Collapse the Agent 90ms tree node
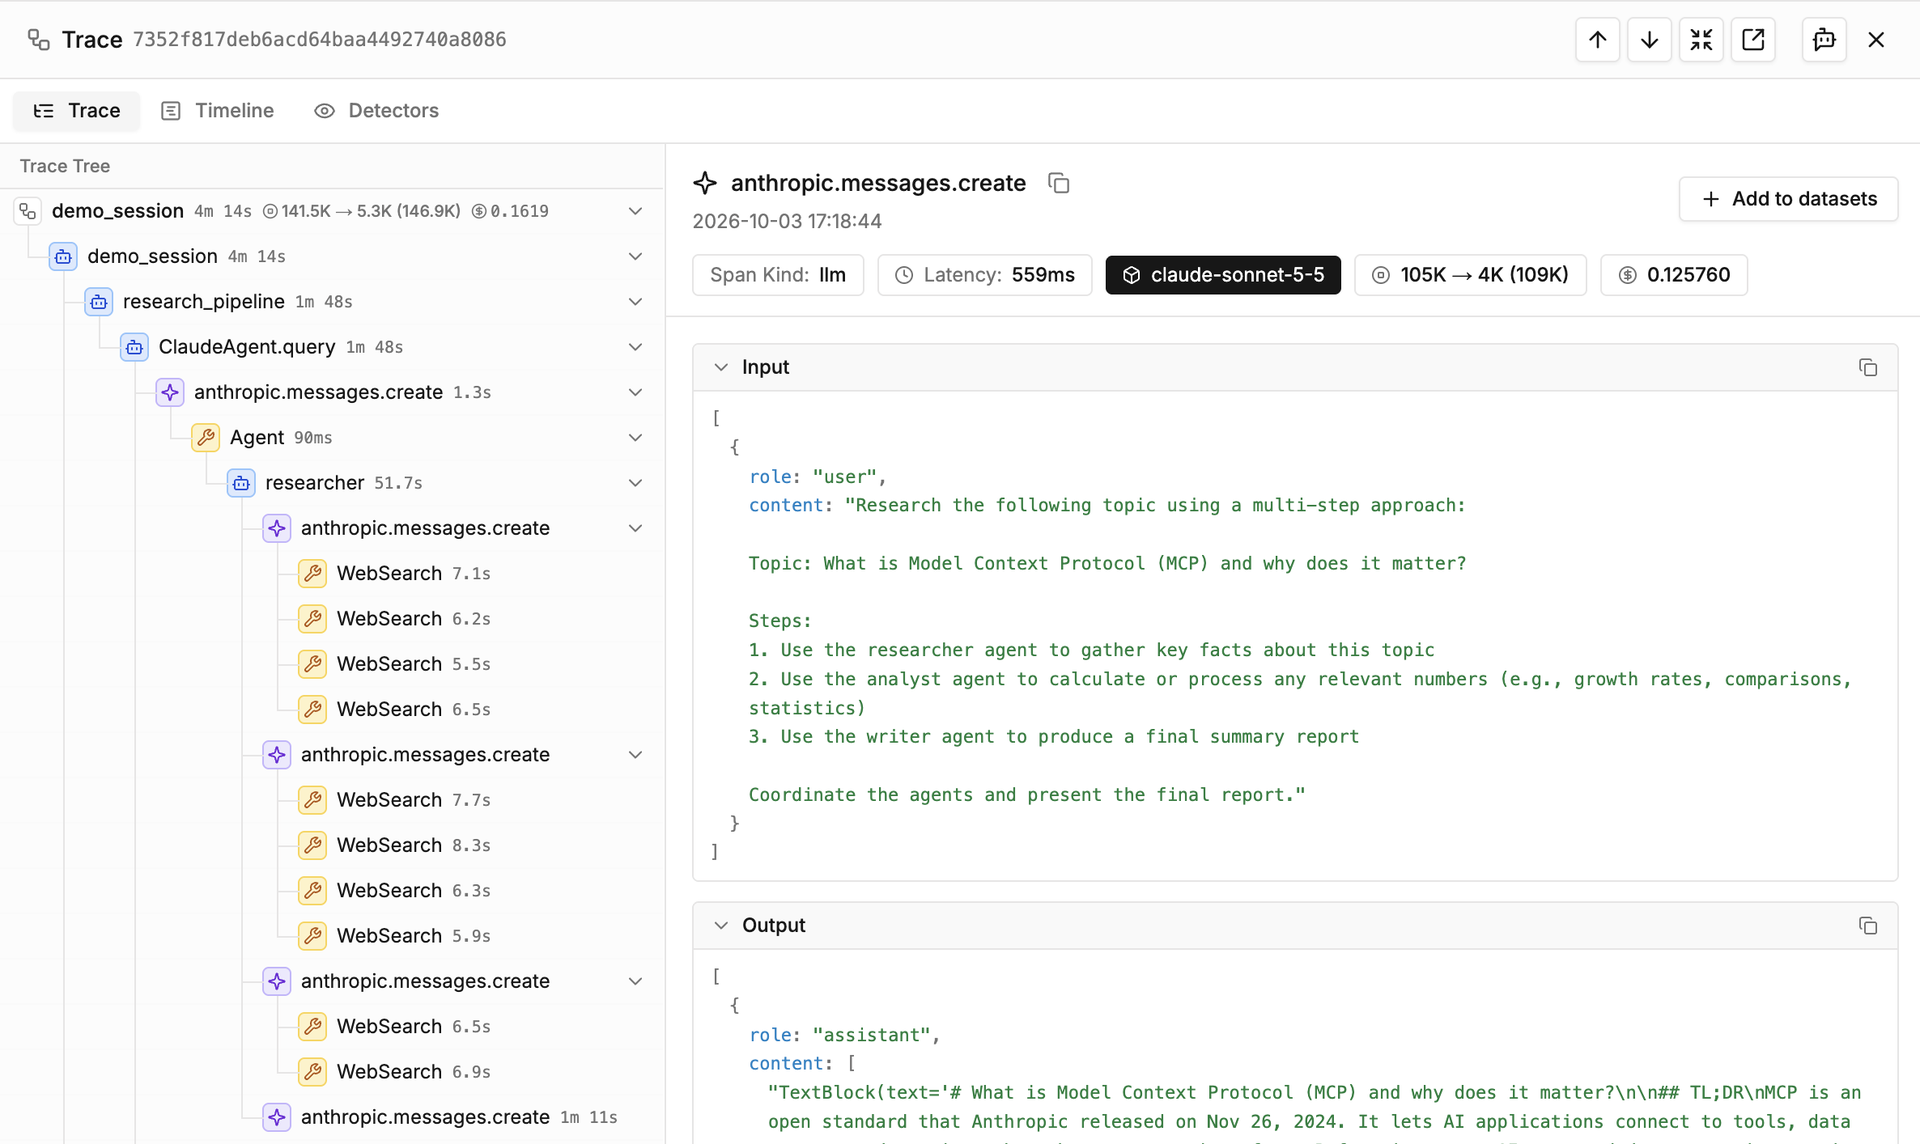The width and height of the screenshot is (1920, 1144). point(635,437)
